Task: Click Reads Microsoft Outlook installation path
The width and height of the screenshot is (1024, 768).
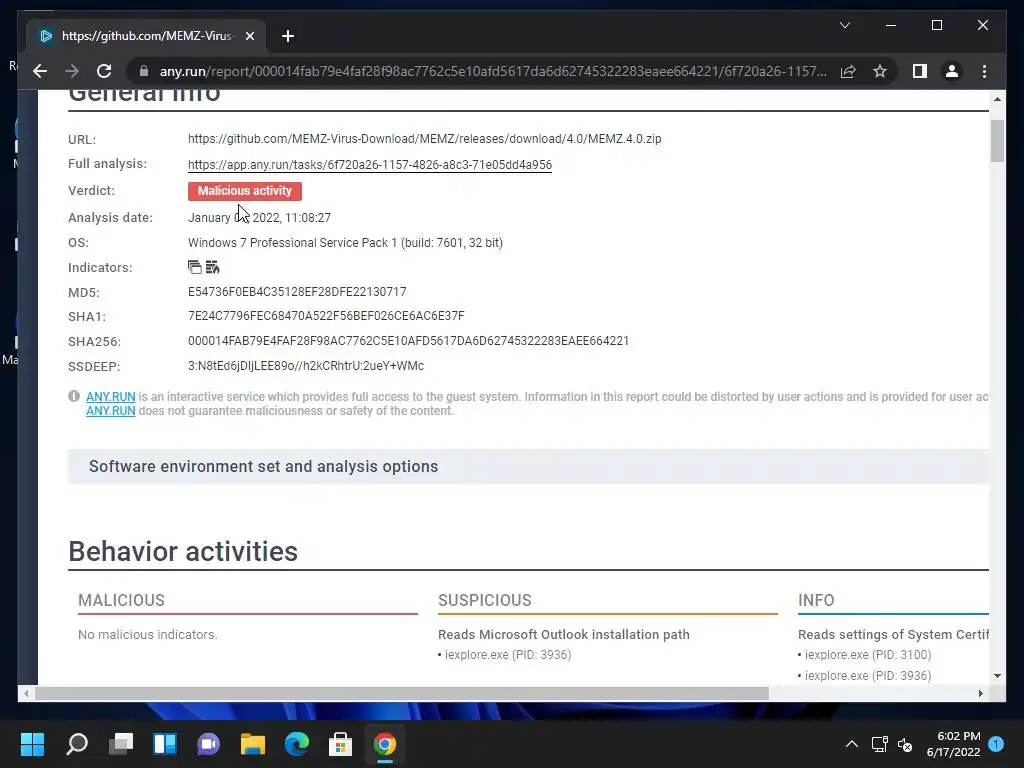Action: point(564,634)
